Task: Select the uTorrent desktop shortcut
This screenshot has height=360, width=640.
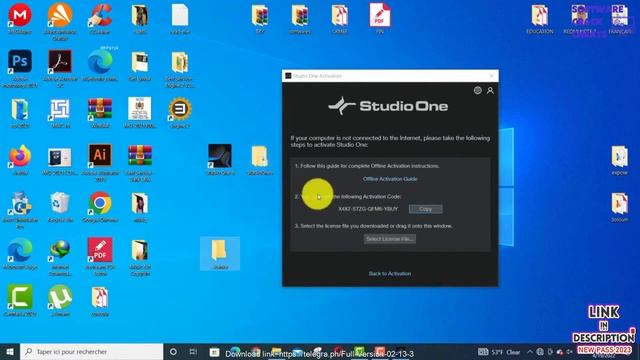Action: pyautogui.click(x=60, y=301)
